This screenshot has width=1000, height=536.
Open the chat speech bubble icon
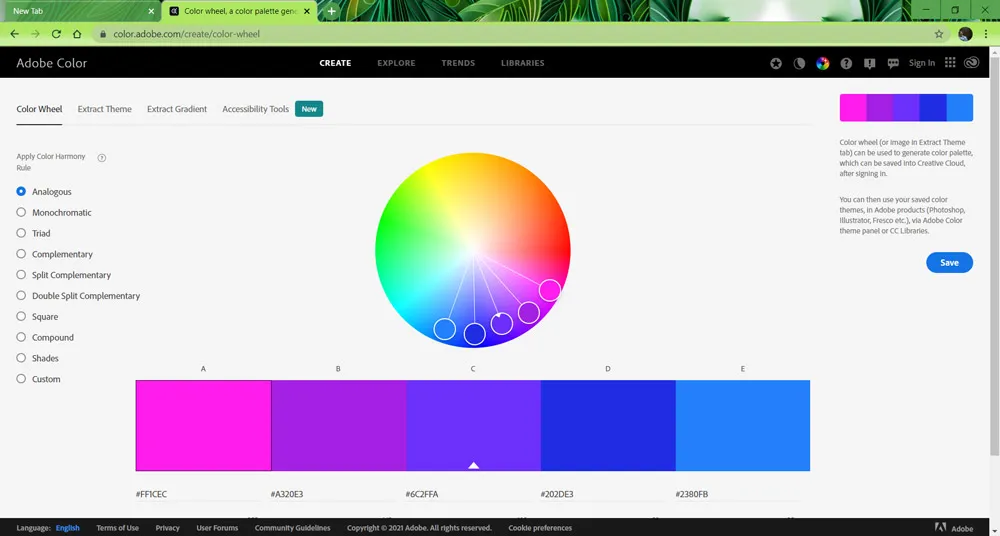[x=893, y=63]
